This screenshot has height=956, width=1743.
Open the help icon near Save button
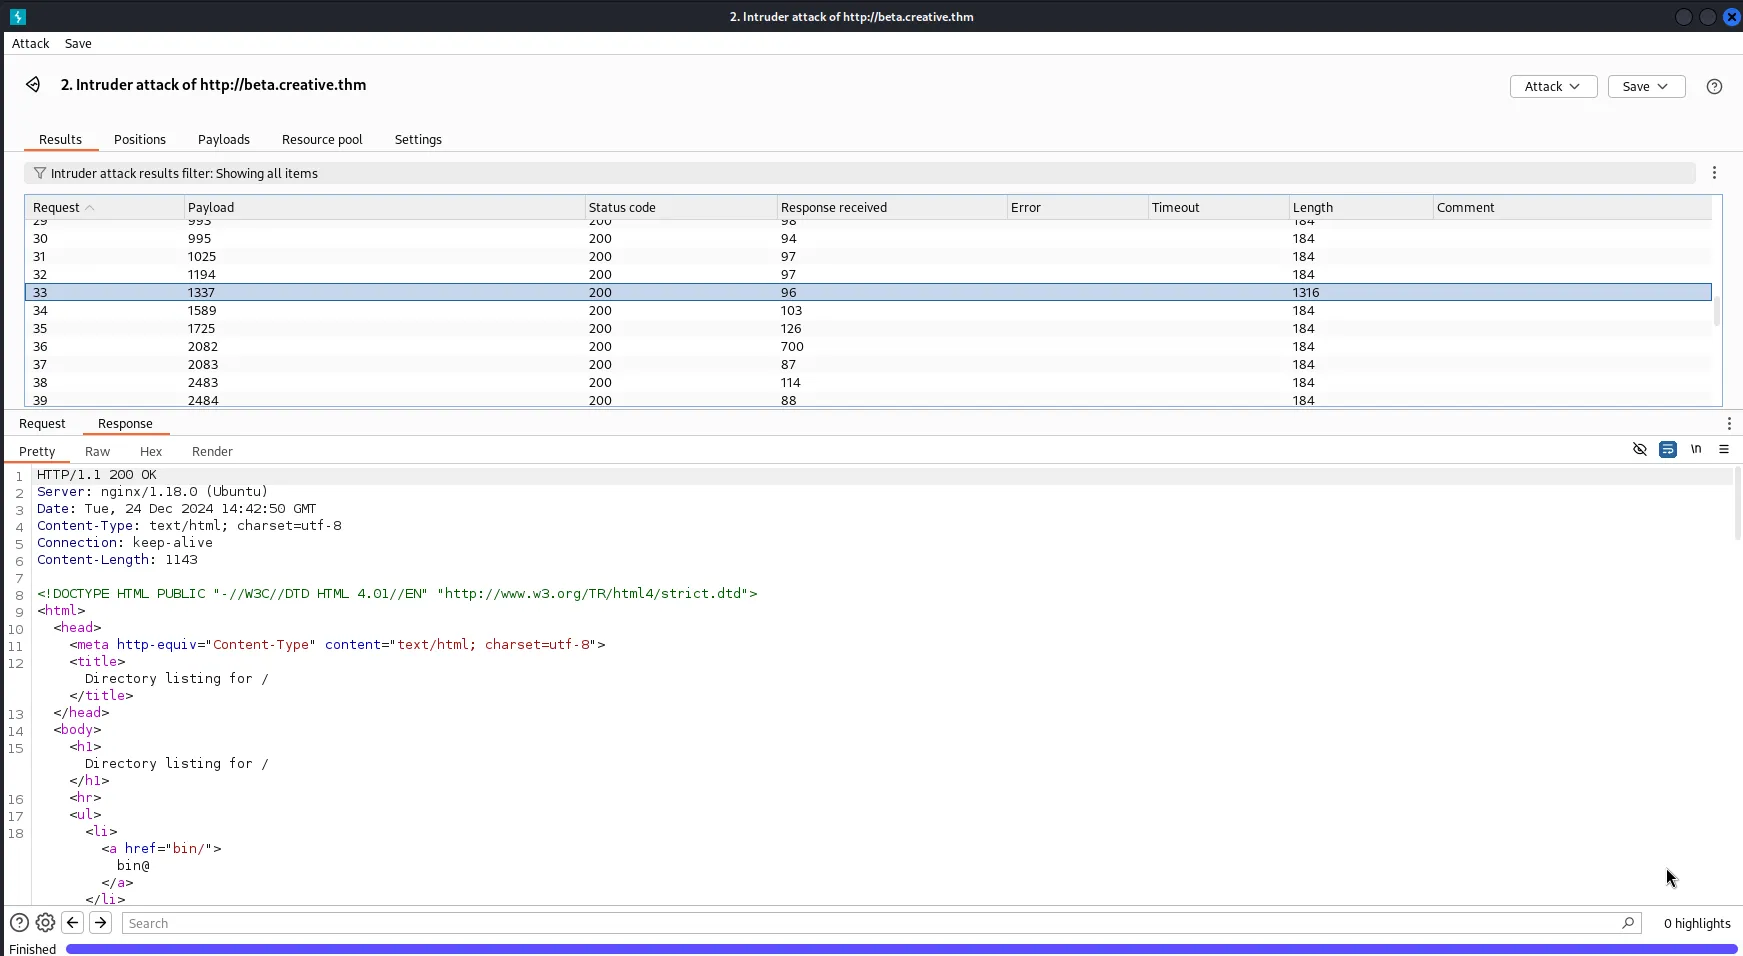pyautogui.click(x=1714, y=87)
